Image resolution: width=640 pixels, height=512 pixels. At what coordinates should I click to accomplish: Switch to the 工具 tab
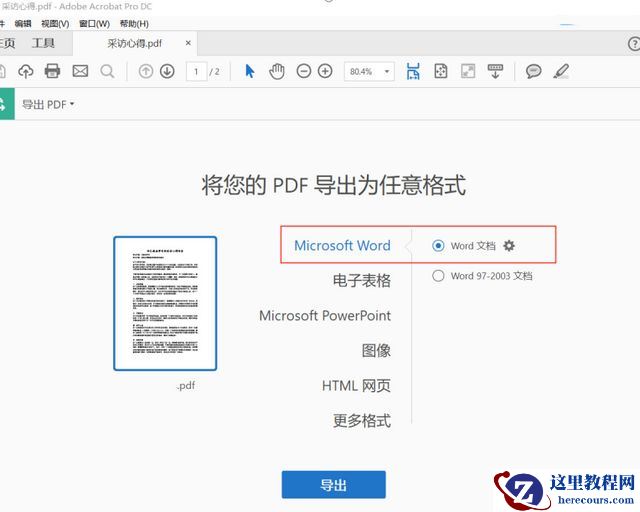coord(43,43)
